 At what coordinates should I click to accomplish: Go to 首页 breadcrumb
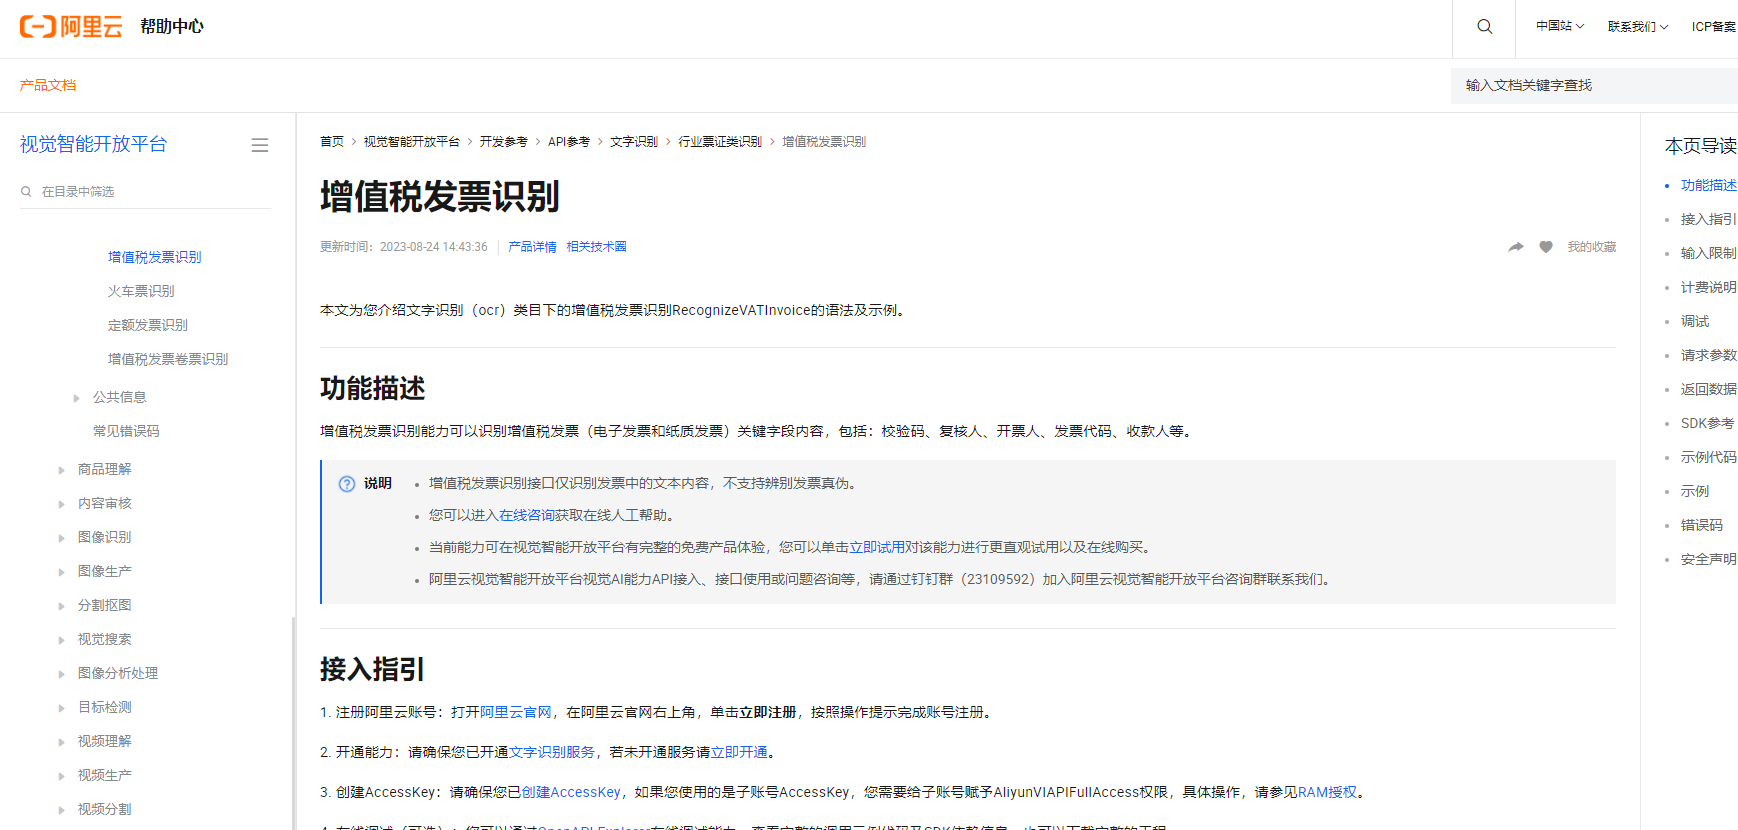coord(332,142)
